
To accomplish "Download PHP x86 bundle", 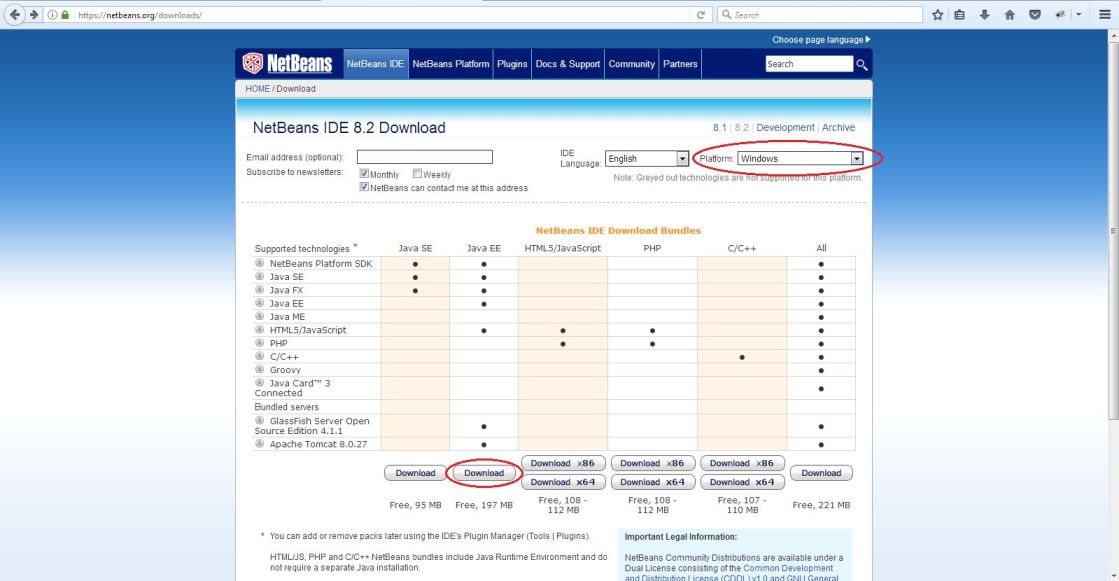I will tap(652, 463).
